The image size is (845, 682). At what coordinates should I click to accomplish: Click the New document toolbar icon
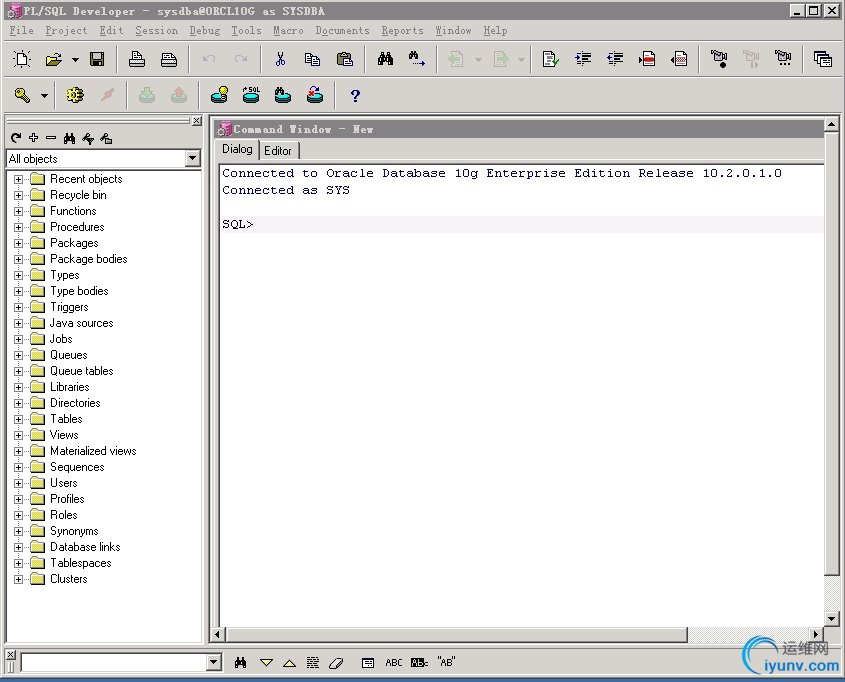tap(22, 59)
